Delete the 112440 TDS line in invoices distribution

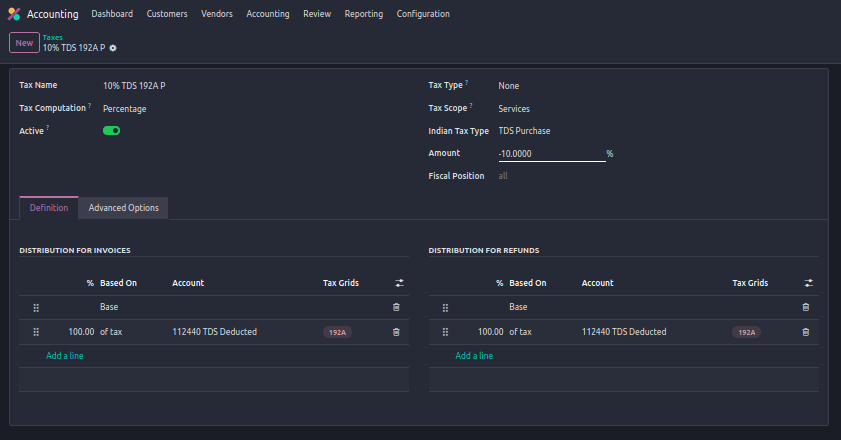click(x=396, y=332)
